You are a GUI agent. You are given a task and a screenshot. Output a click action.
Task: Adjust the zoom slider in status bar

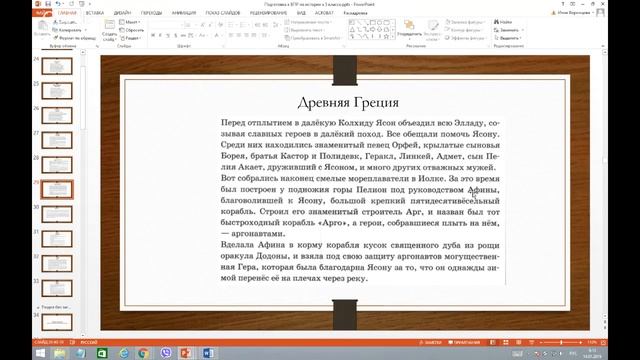(x=561, y=342)
